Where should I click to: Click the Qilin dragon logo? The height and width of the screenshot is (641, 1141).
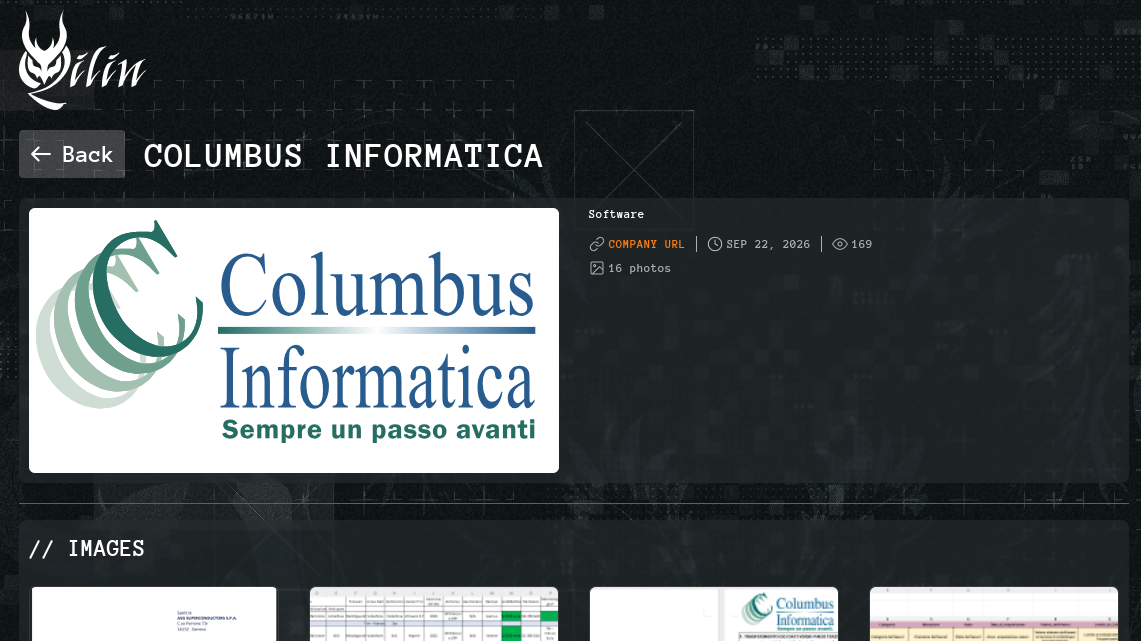82,61
